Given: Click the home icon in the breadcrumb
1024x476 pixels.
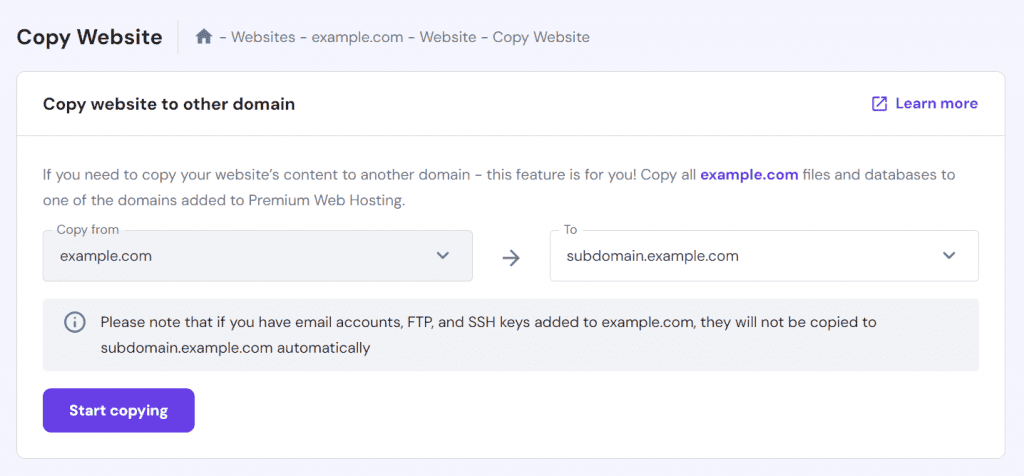Looking at the screenshot, I should point(204,37).
